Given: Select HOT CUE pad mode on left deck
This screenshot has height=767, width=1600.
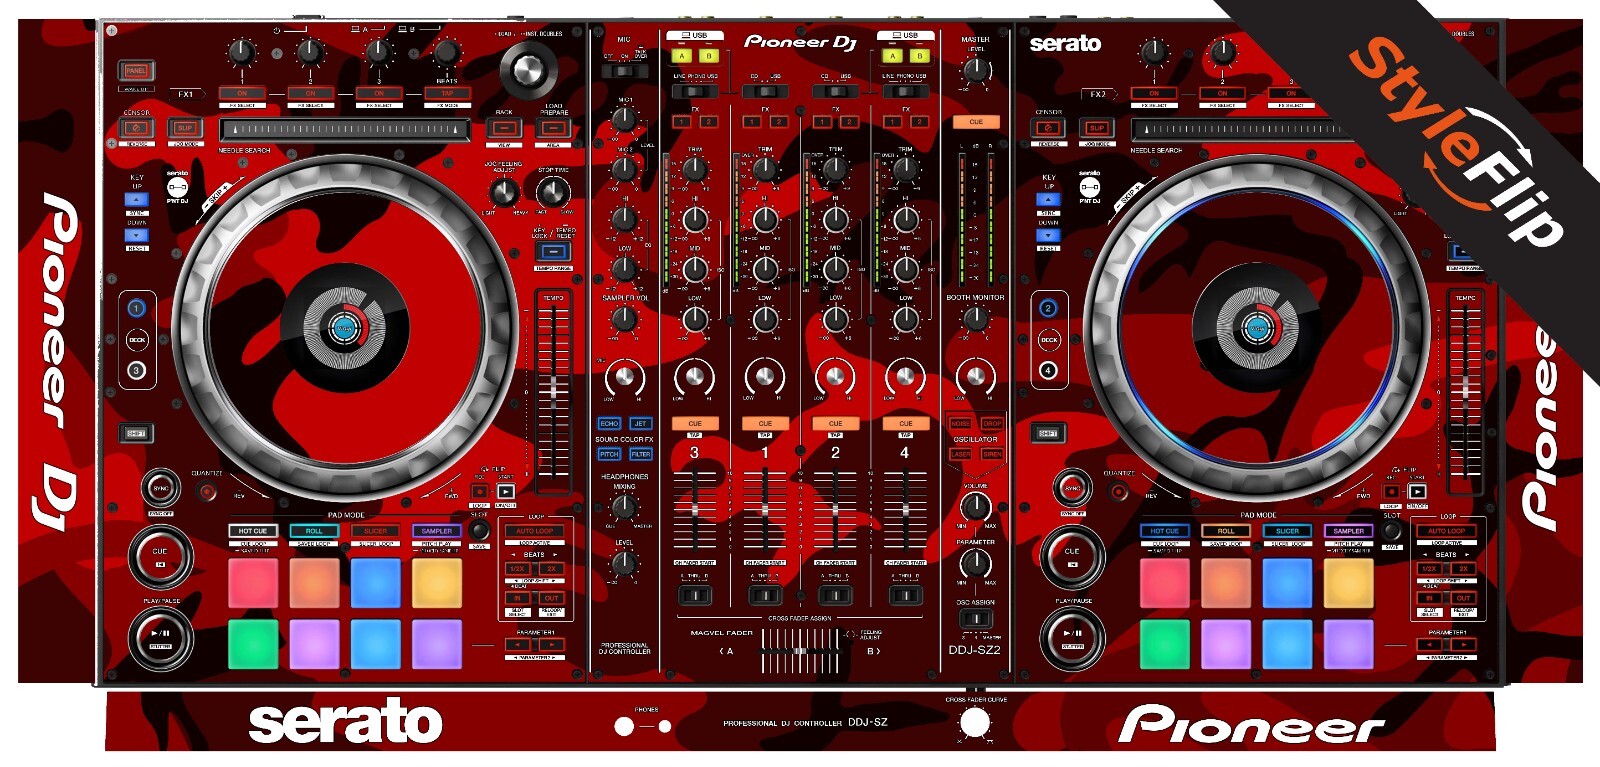Looking at the screenshot, I should [253, 531].
